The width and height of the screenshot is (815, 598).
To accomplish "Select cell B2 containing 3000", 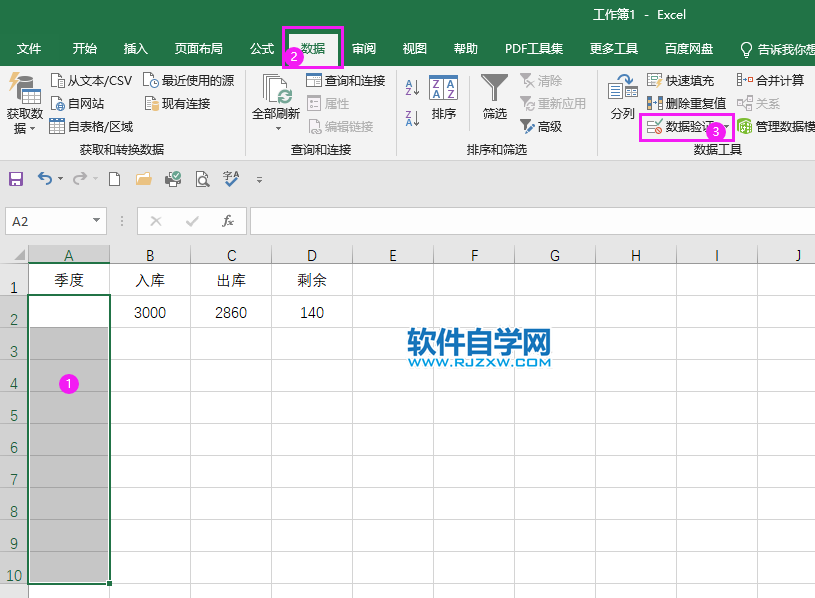I will pos(150,312).
